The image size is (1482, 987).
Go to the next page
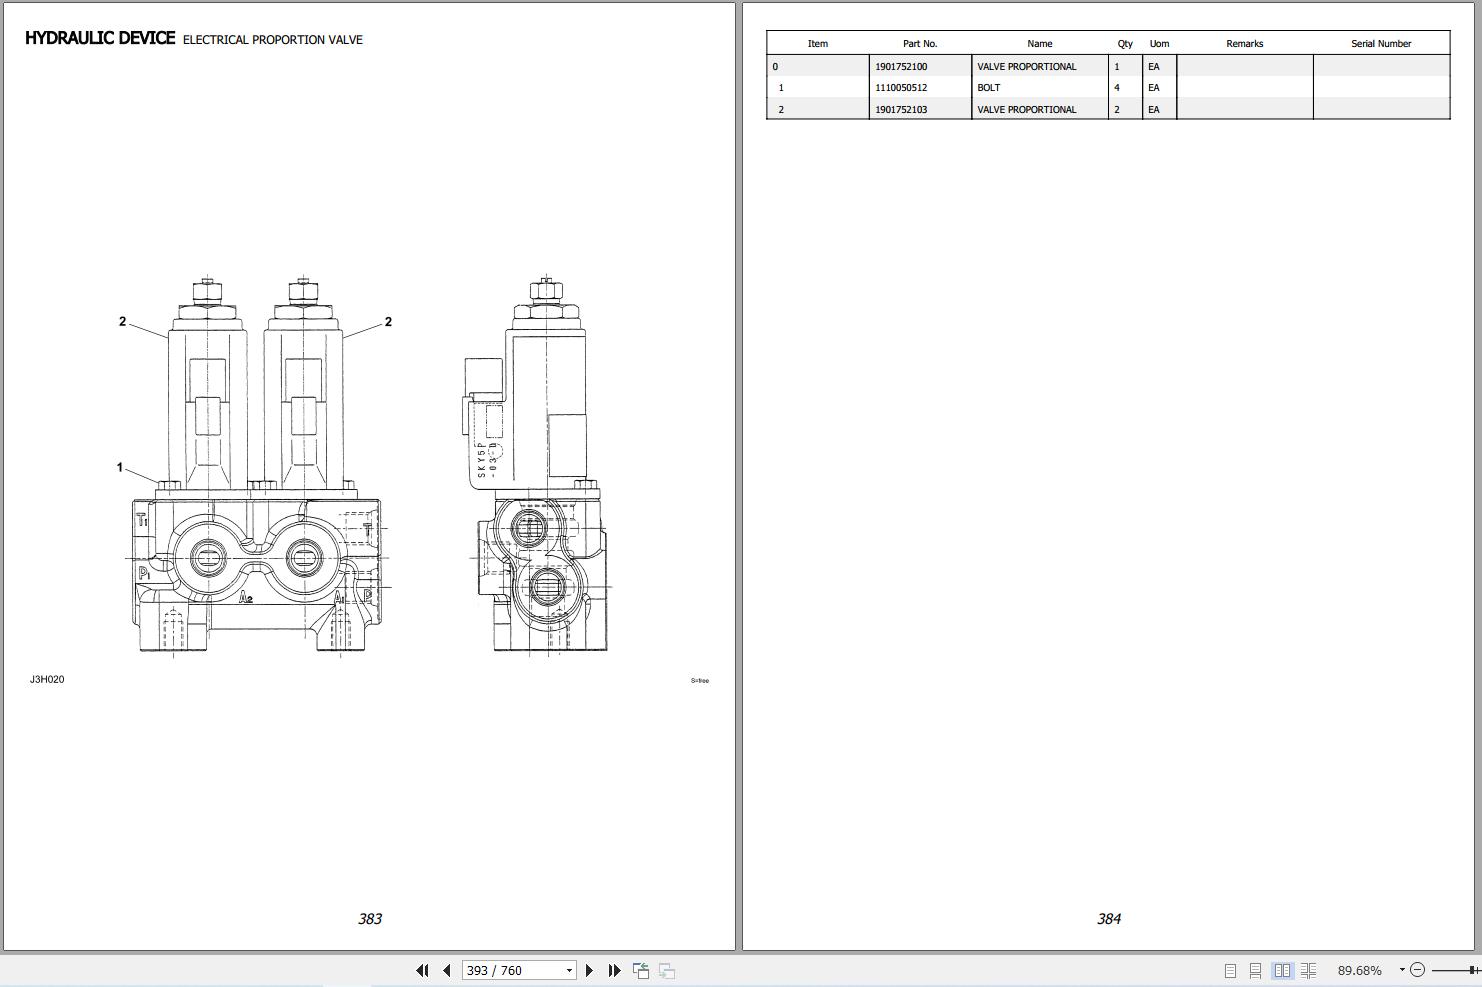[589, 970]
